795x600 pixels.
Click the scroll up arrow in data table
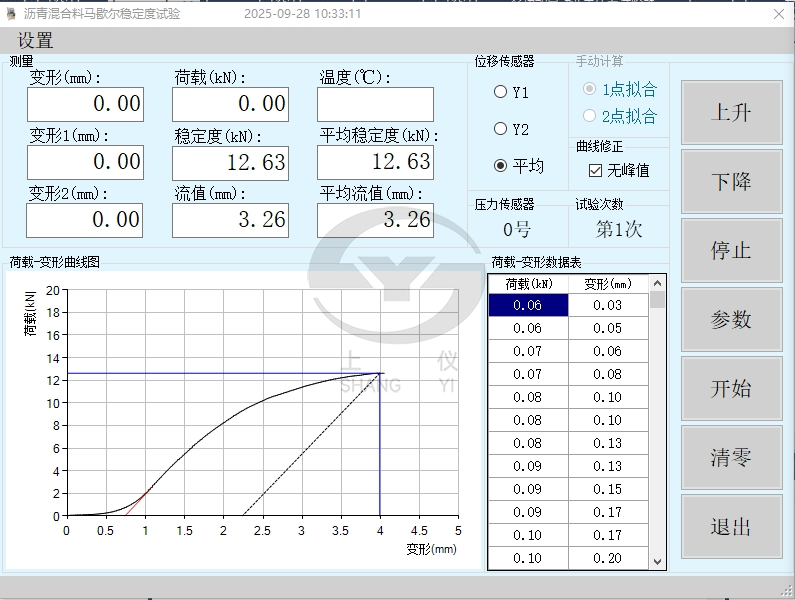click(x=657, y=283)
